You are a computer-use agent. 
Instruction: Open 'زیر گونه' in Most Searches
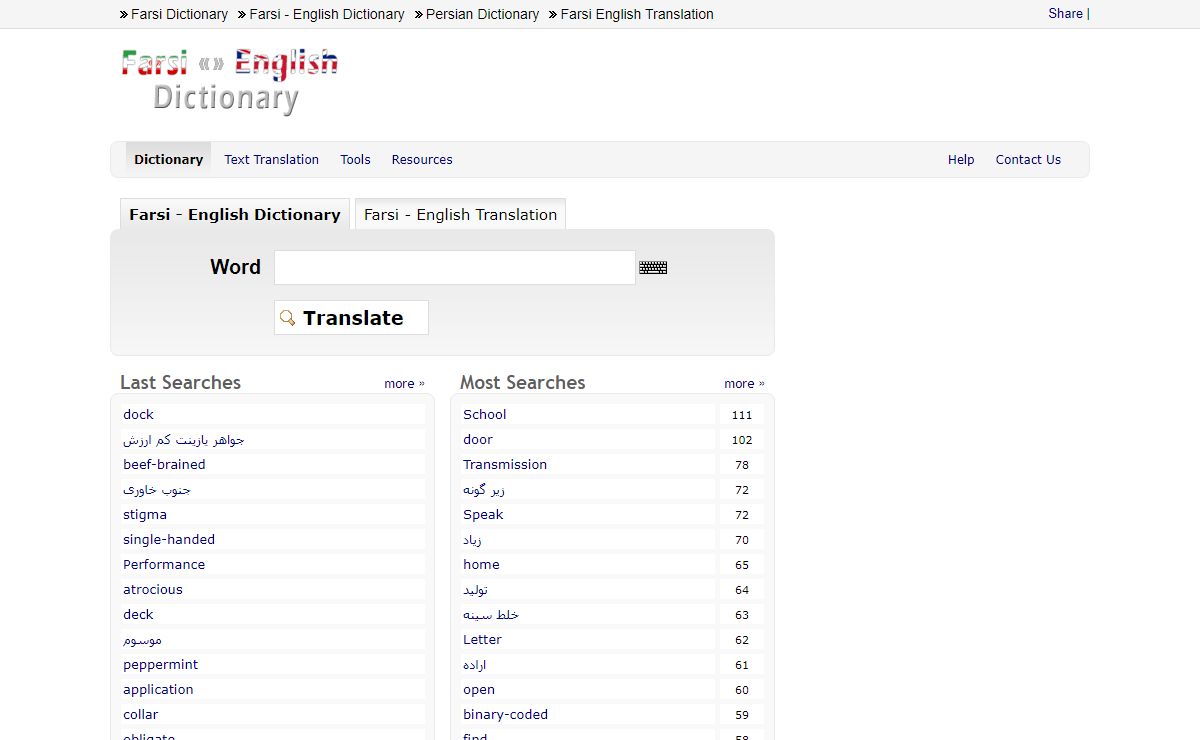click(484, 489)
